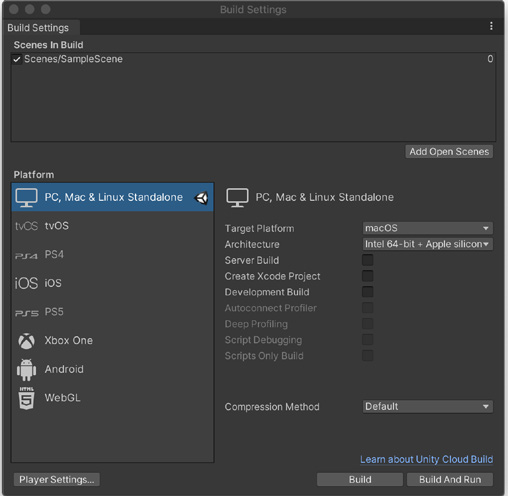Toggle the Development Build checkbox
The width and height of the screenshot is (508, 496).
point(368,292)
